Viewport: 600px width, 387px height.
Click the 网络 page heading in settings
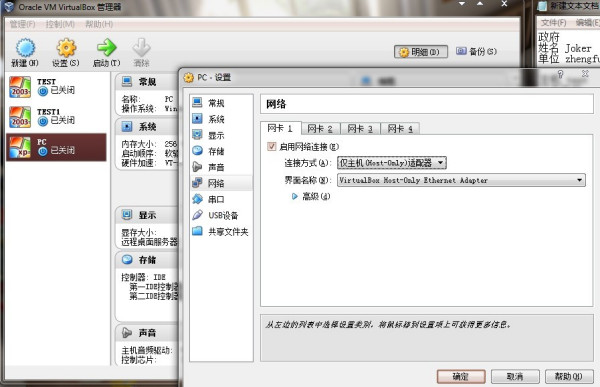(276, 104)
